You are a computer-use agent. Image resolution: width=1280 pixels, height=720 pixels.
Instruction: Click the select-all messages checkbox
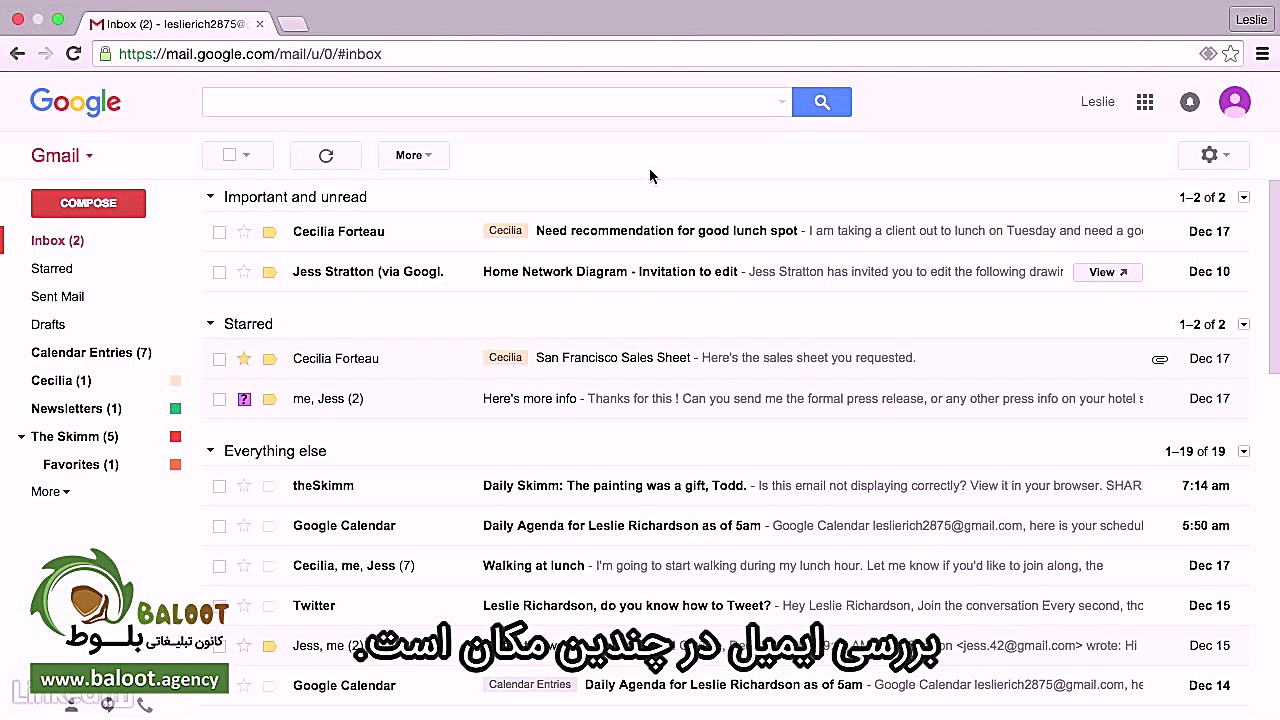[x=229, y=155]
